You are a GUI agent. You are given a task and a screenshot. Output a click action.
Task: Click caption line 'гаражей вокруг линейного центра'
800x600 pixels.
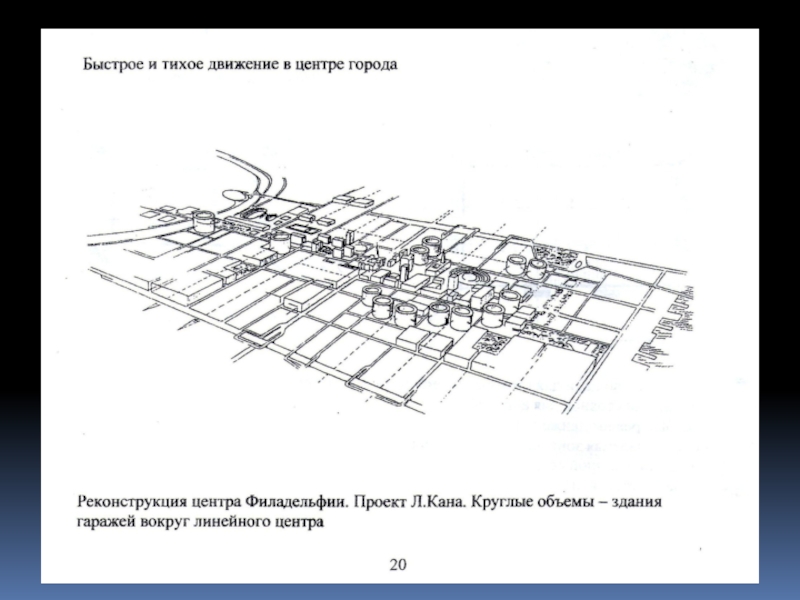(x=200, y=523)
